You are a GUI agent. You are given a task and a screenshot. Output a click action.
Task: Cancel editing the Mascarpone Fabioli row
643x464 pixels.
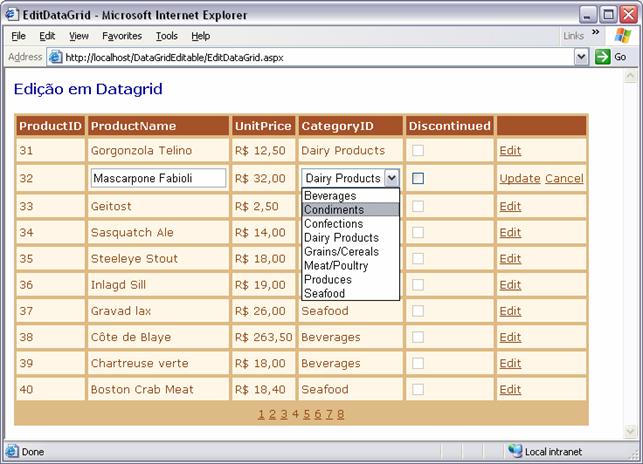click(x=564, y=178)
